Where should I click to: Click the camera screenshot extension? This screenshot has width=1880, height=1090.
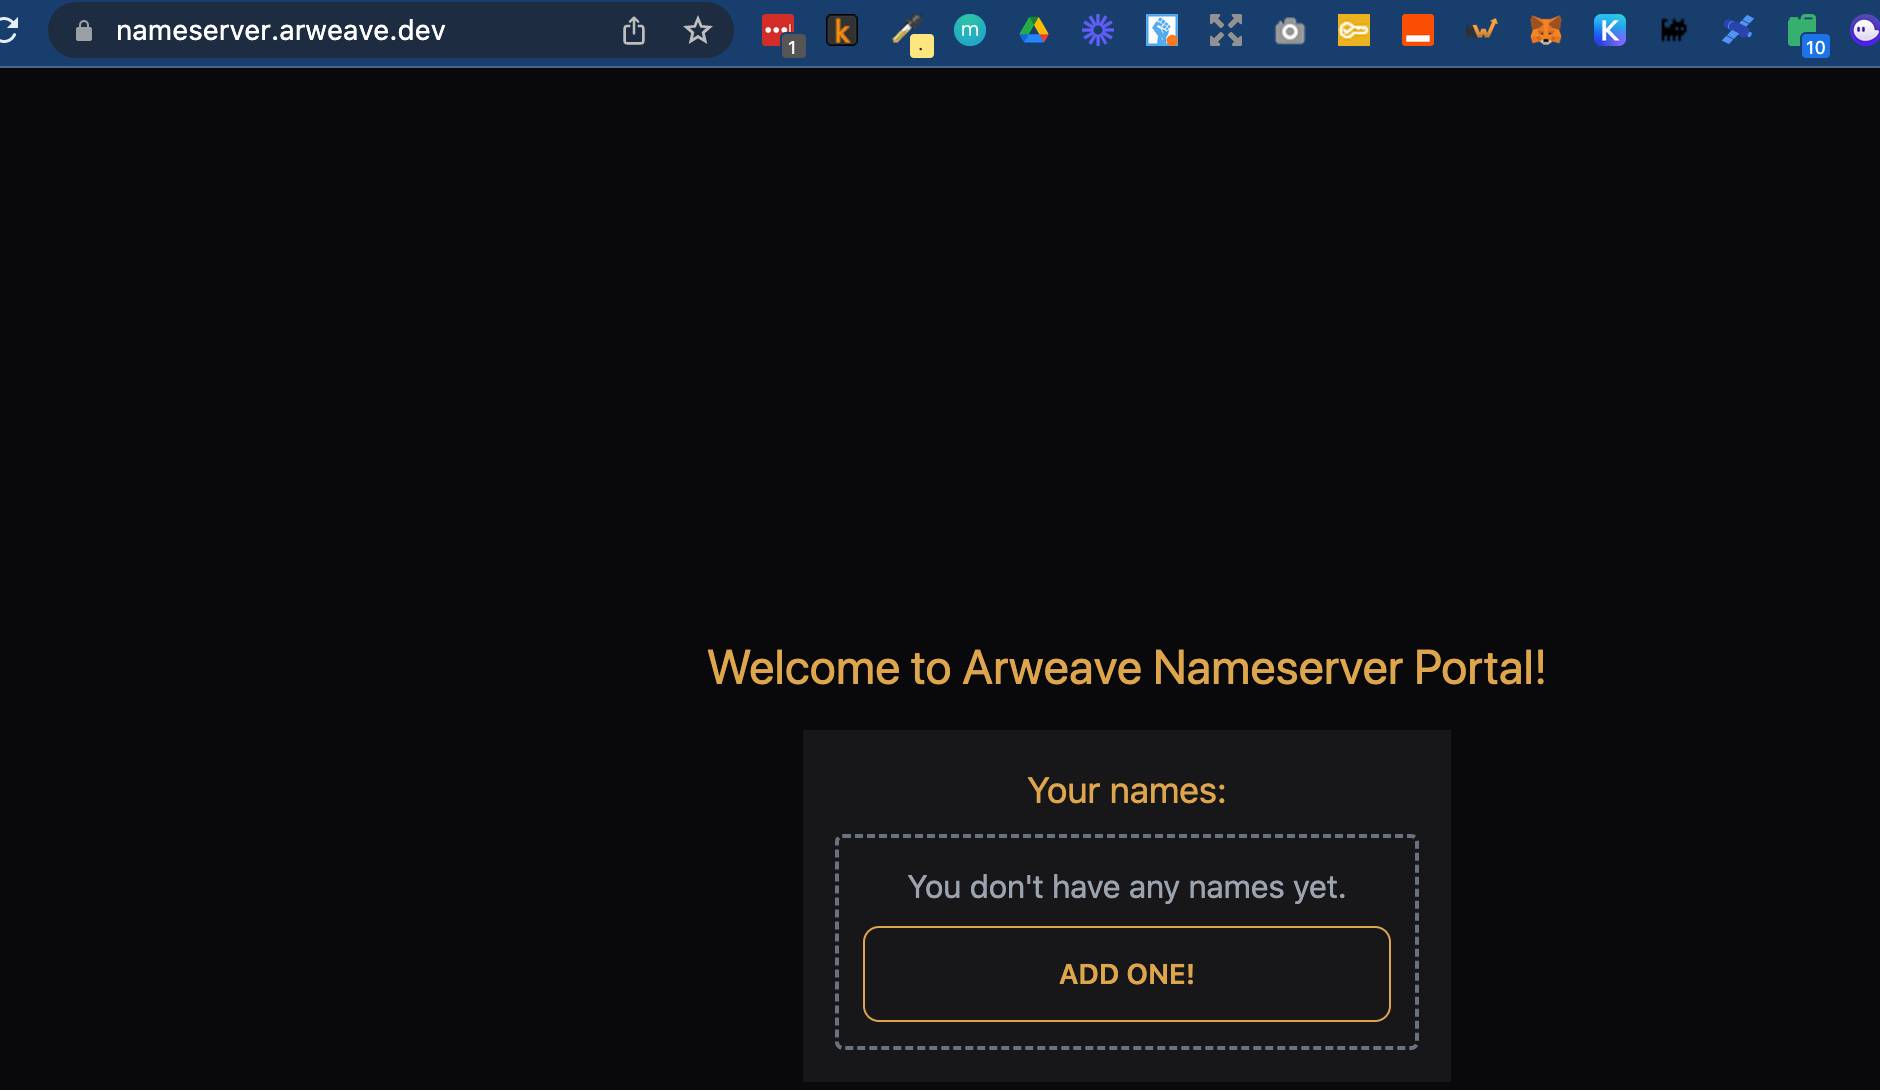(x=1289, y=30)
